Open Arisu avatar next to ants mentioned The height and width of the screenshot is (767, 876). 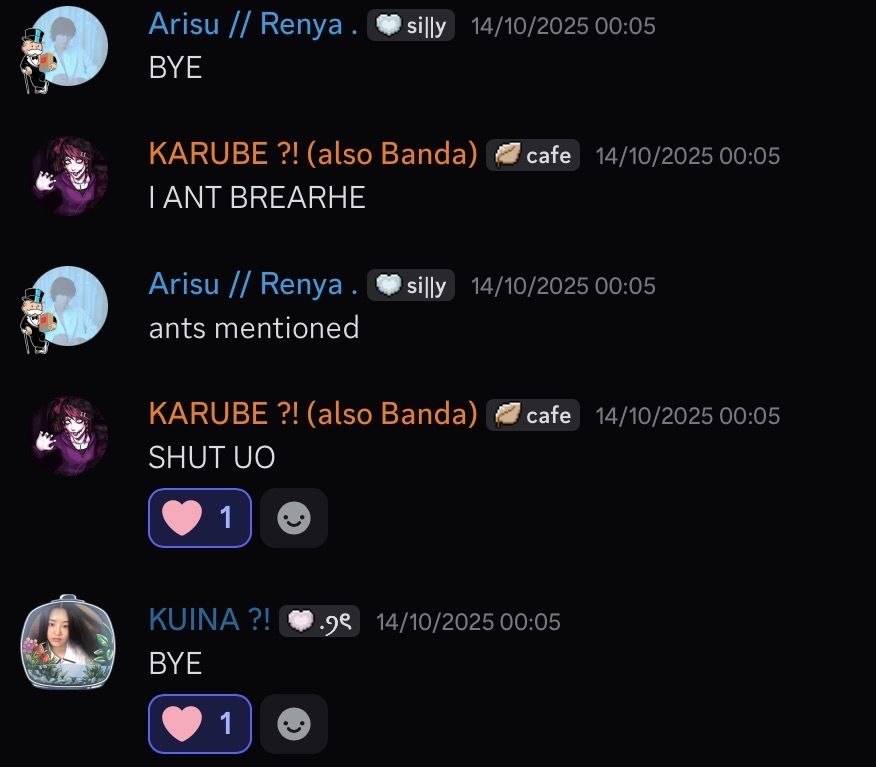(67, 308)
